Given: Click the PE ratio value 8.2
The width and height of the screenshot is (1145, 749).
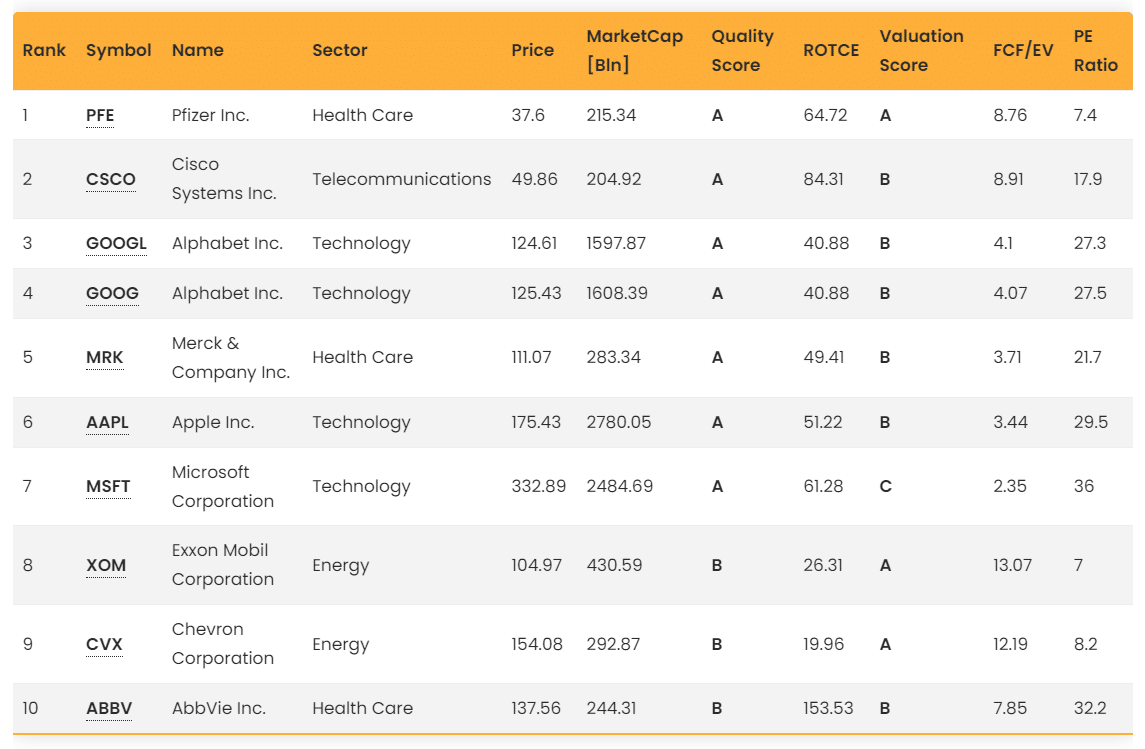Looking at the screenshot, I should tap(1085, 645).
